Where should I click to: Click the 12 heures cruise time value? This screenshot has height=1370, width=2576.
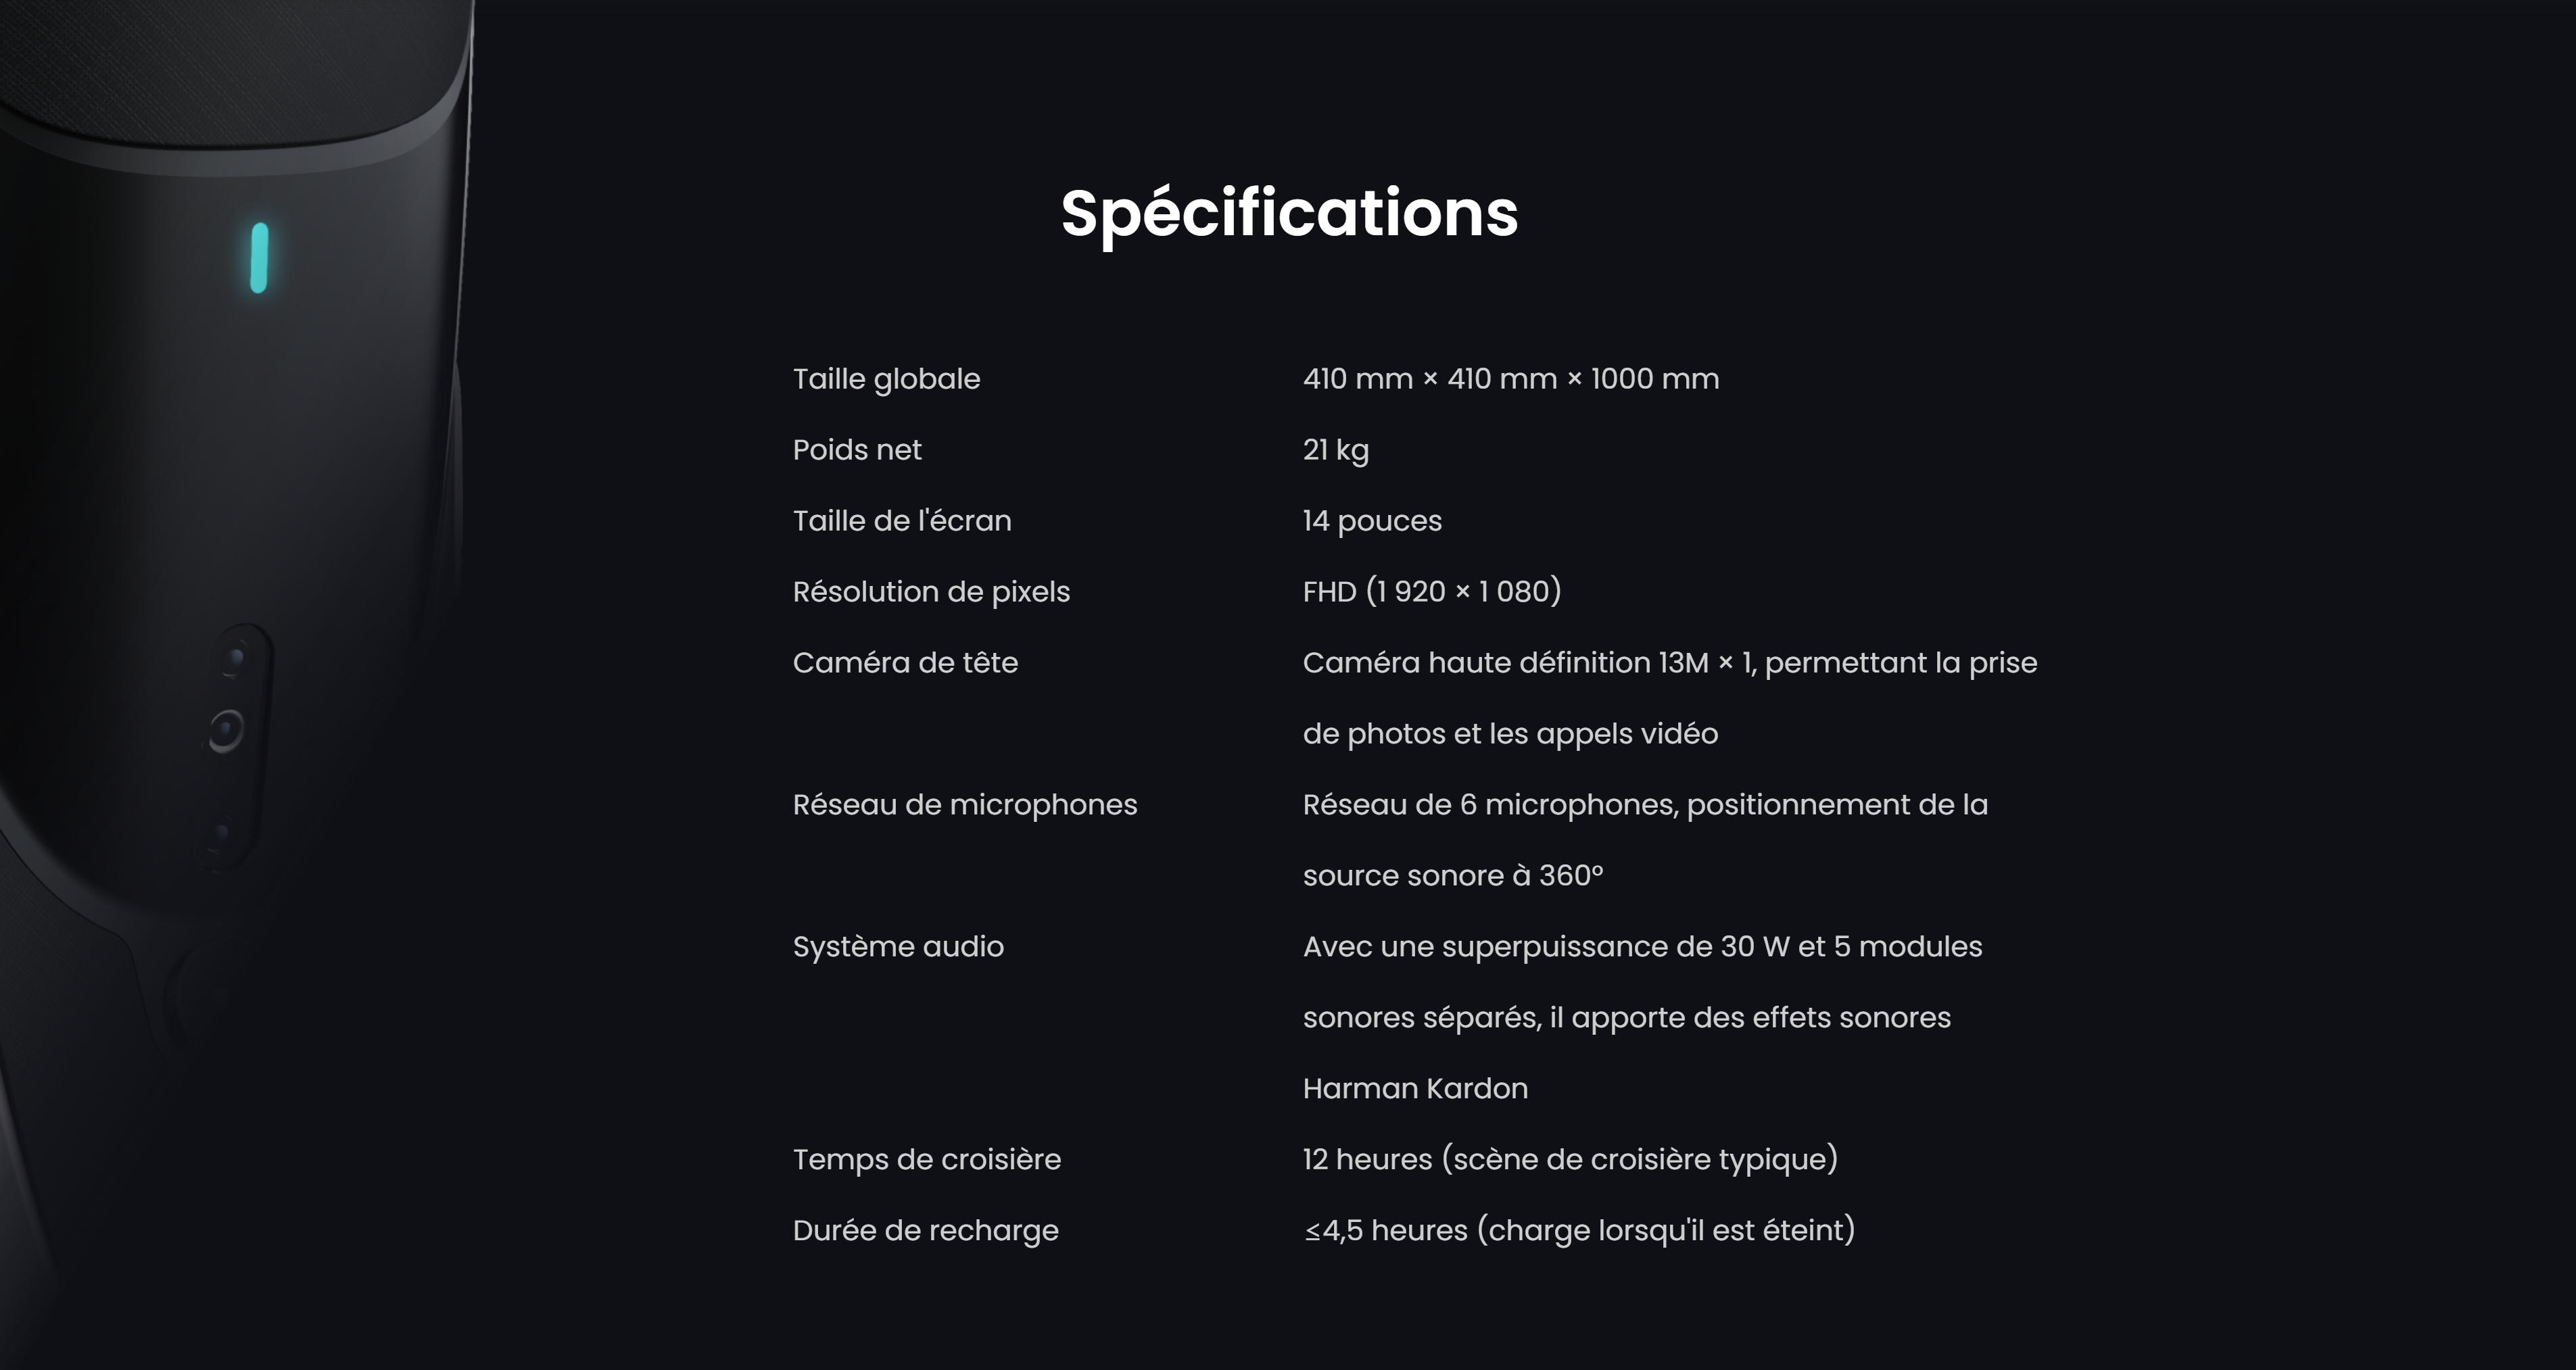coord(1569,1160)
